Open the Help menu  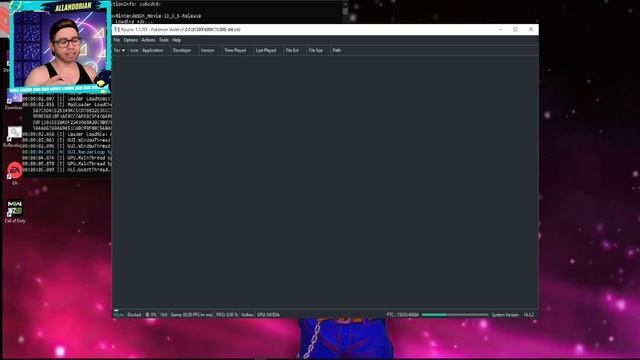point(176,40)
